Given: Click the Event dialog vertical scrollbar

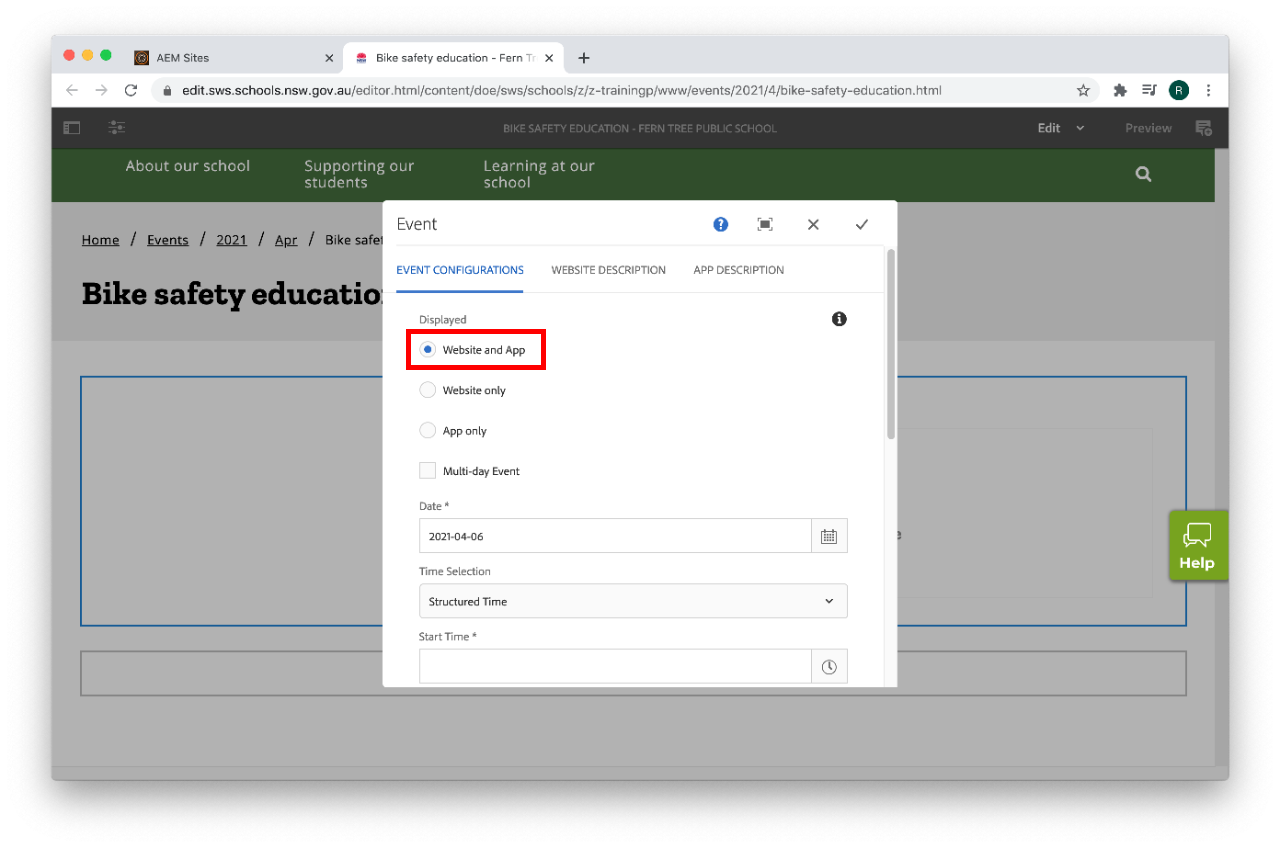Looking at the screenshot, I should pos(890,343).
